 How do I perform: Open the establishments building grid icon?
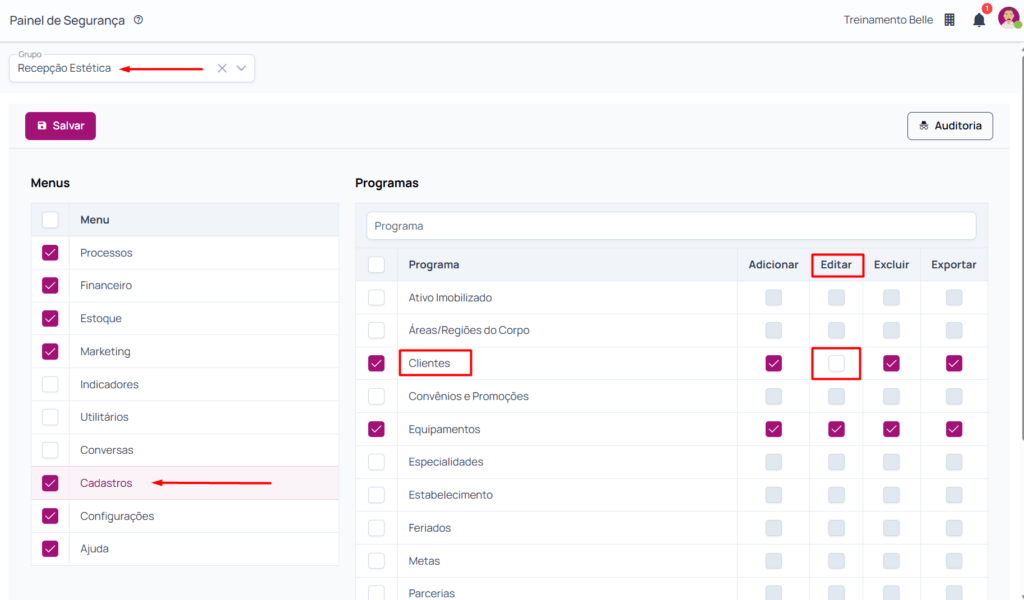949,20
